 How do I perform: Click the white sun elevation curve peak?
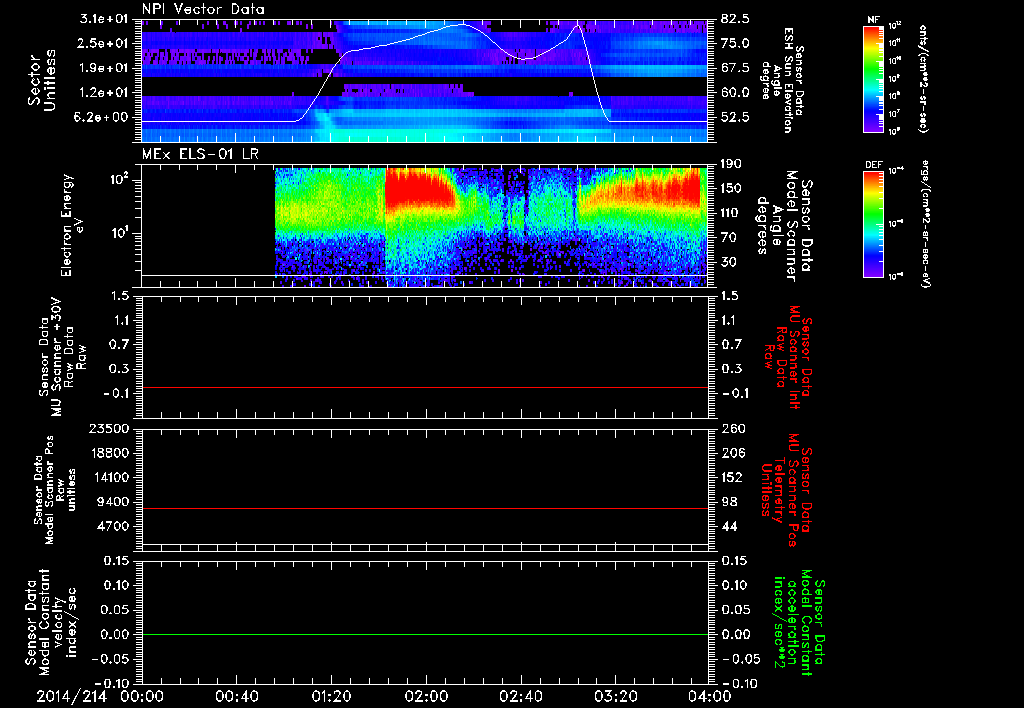pos(461,24)
